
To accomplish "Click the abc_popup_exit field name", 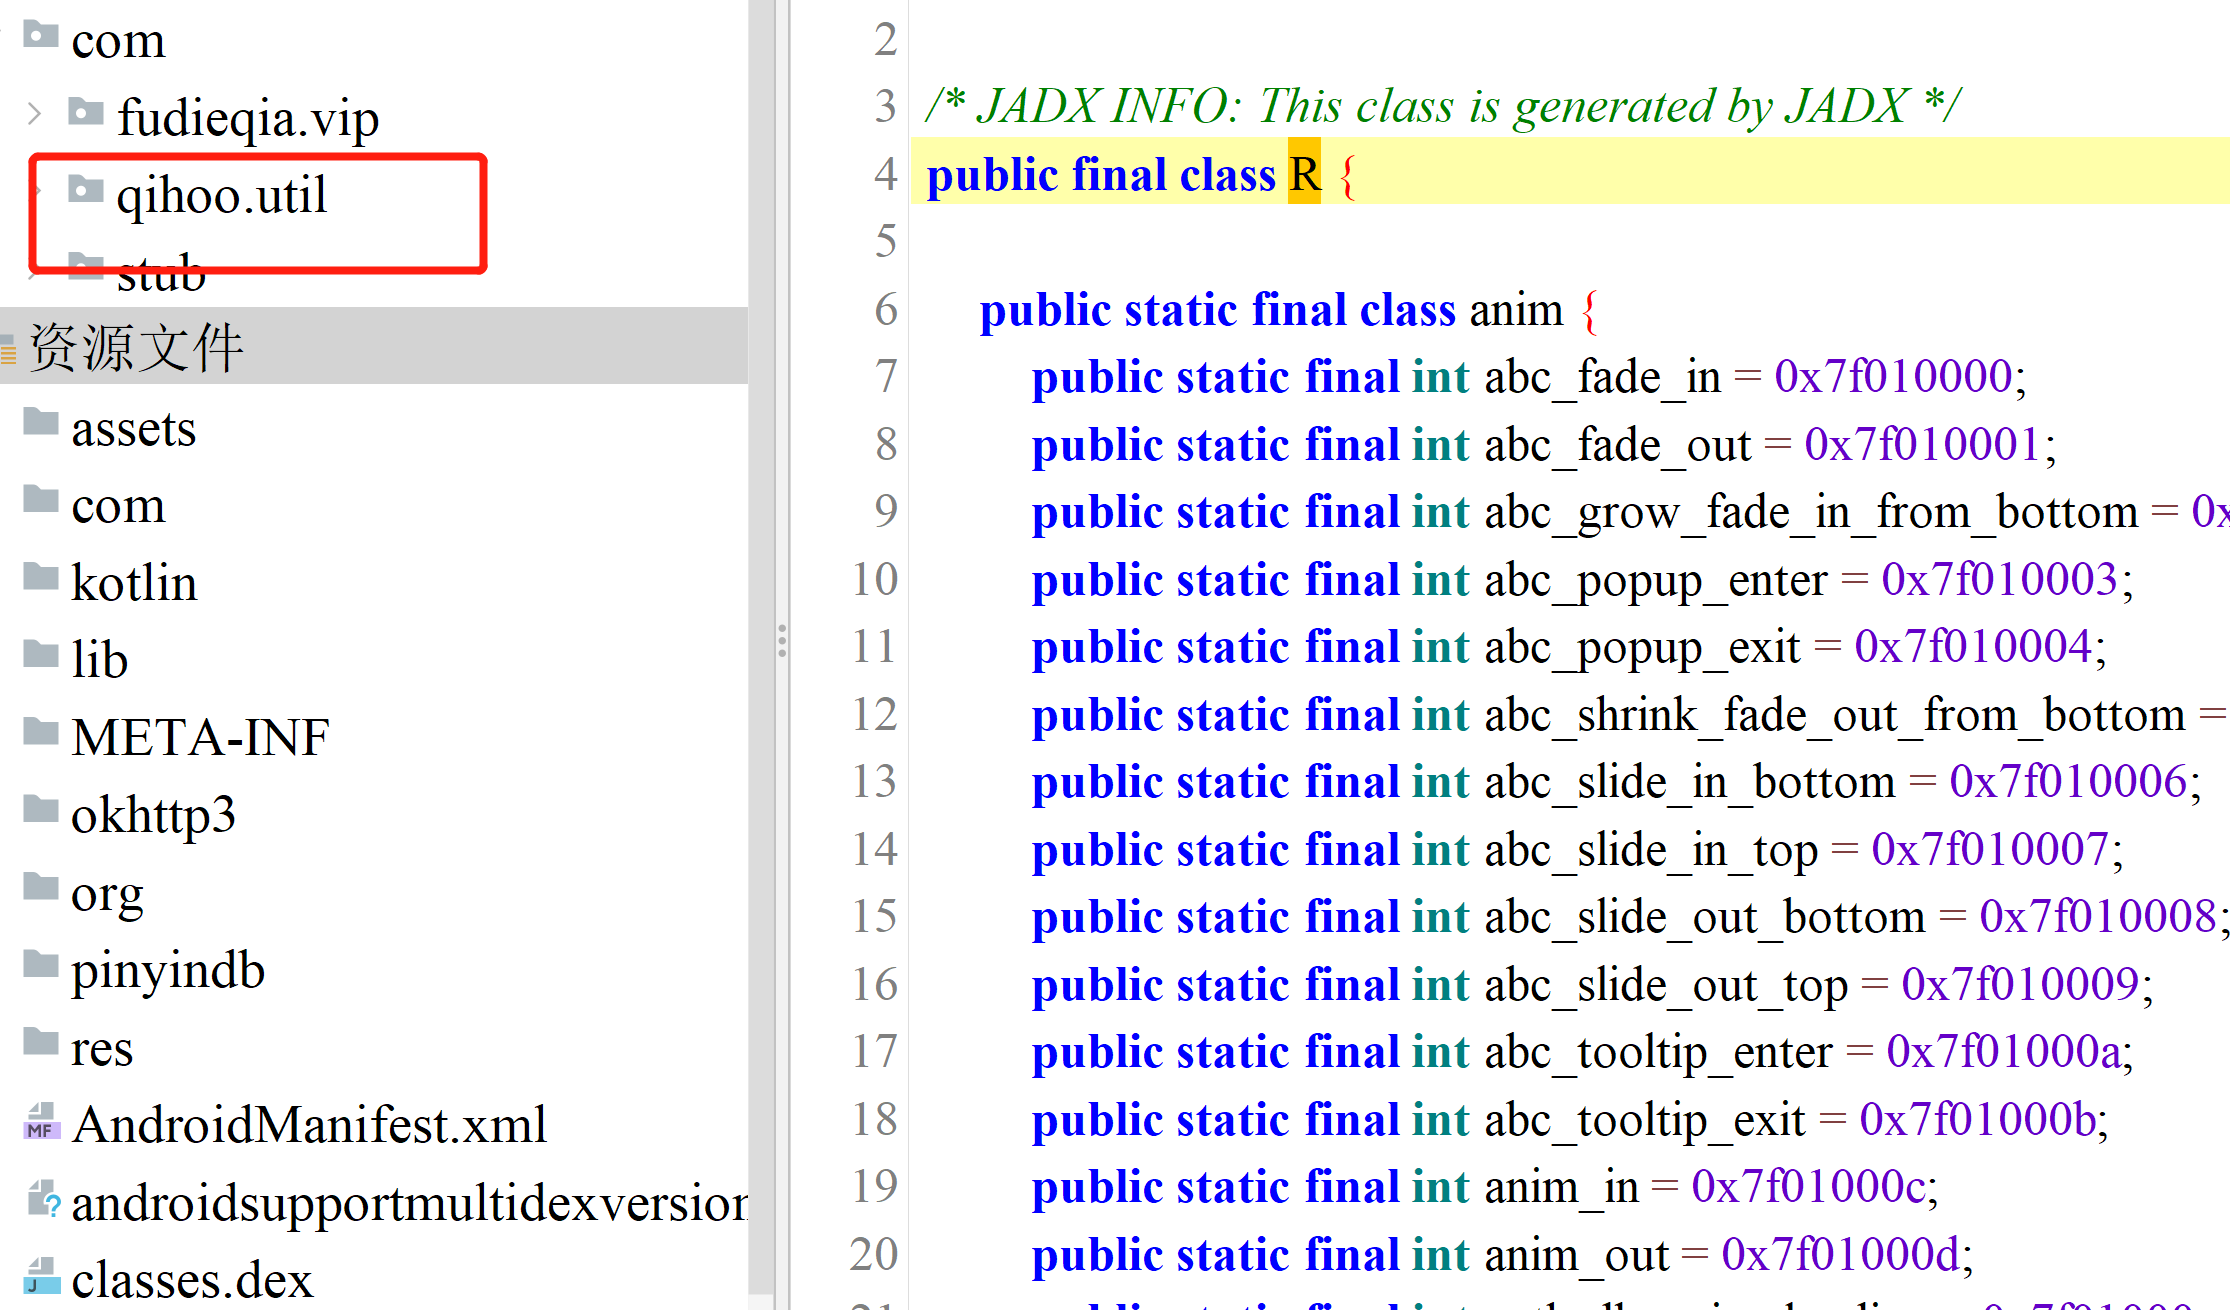I will [x=1642, y=647].
